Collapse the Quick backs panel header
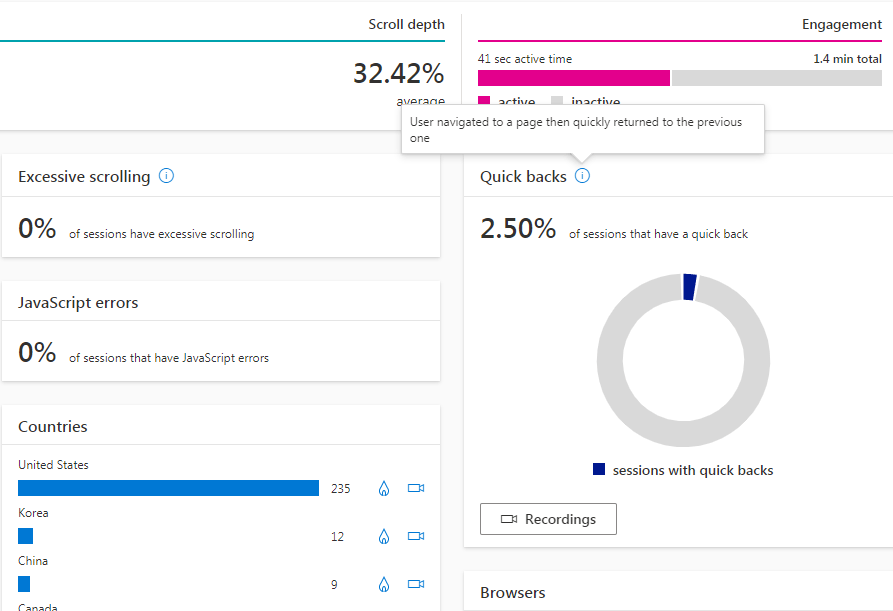The height and width of the screenshot is (611, 893). (x=524, y=176)
